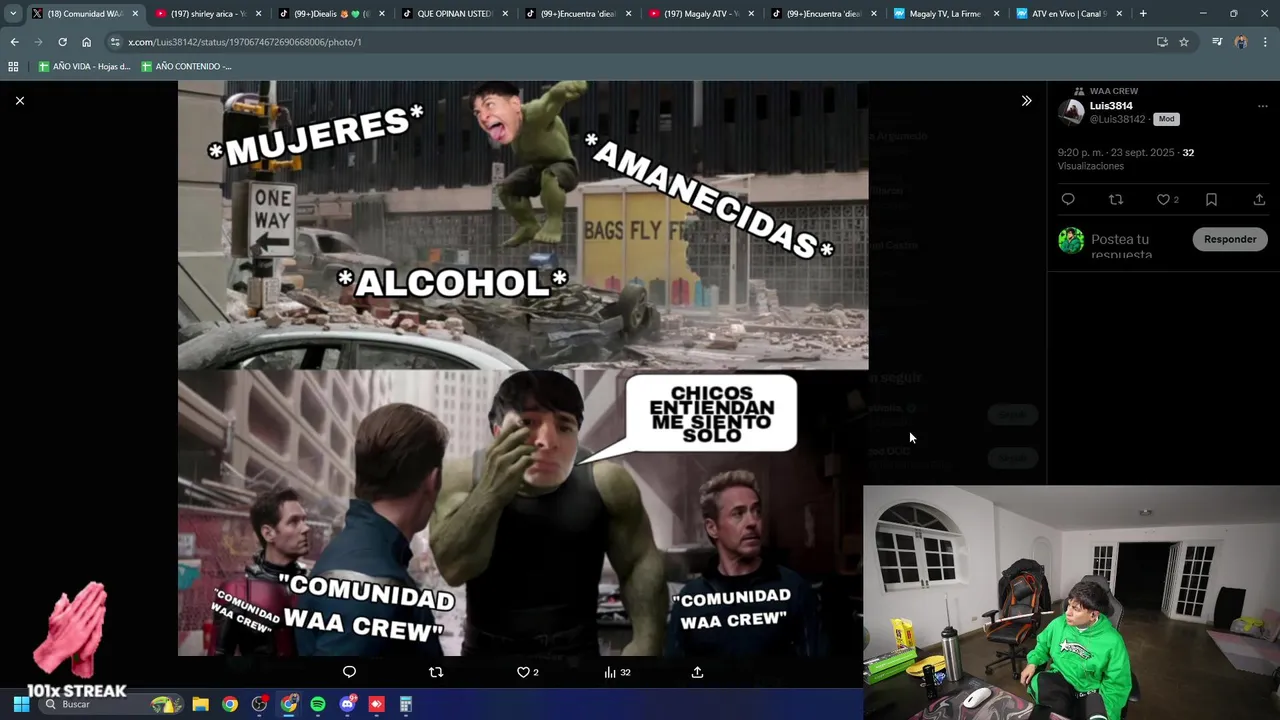
Task: Open Discord from the taskbar
Action: pos(347,704)
